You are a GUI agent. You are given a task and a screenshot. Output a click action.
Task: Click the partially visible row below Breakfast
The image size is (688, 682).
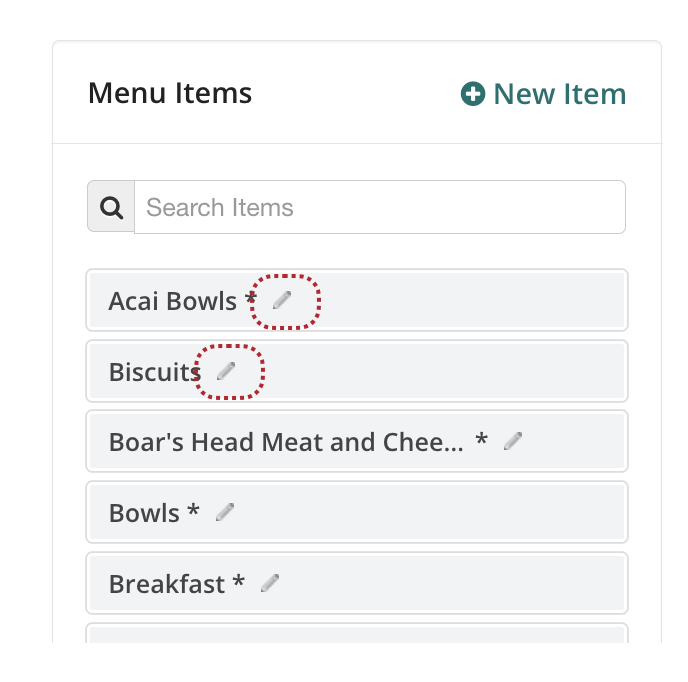tap(357, 634)
